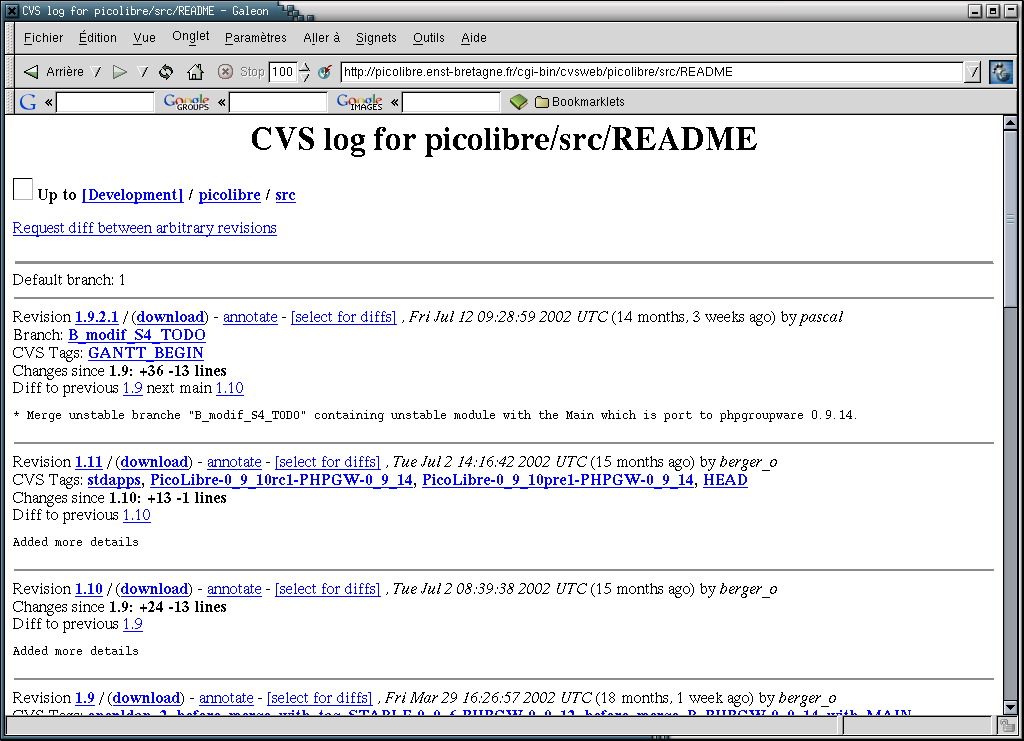The height and width of the screenshot is (741, 1024).
Task: Click in the URL address field
Action: [x=650, y=72]
